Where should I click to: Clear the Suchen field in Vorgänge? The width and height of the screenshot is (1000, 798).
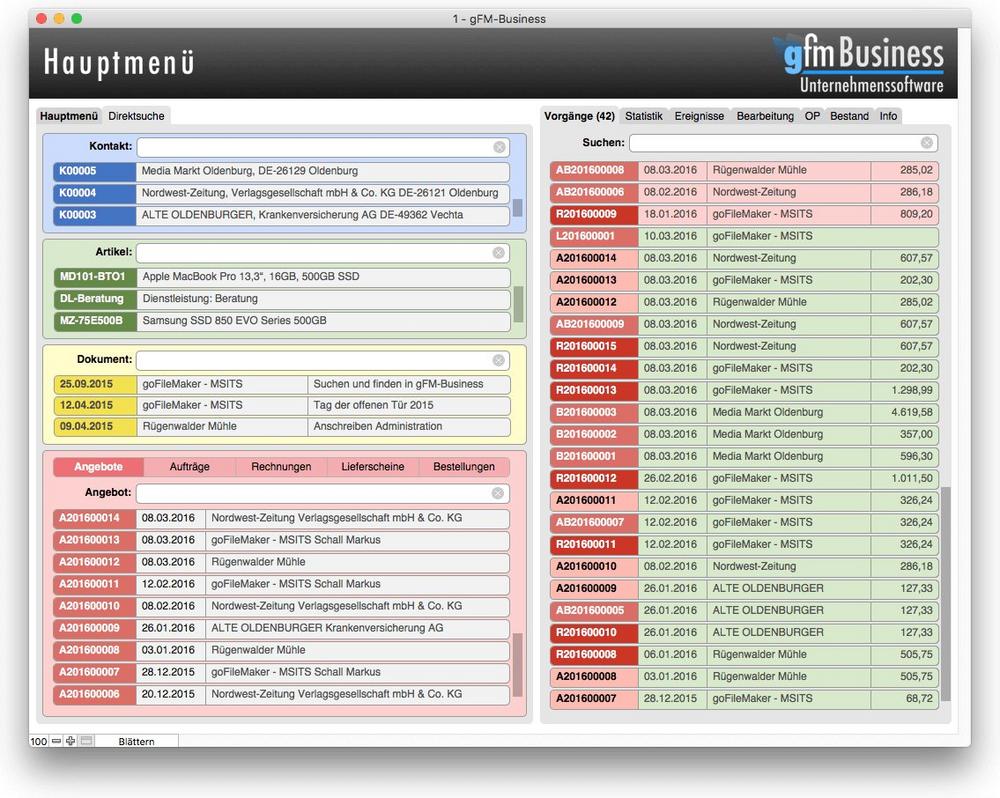pyautogui.click(x=927, y=143)
